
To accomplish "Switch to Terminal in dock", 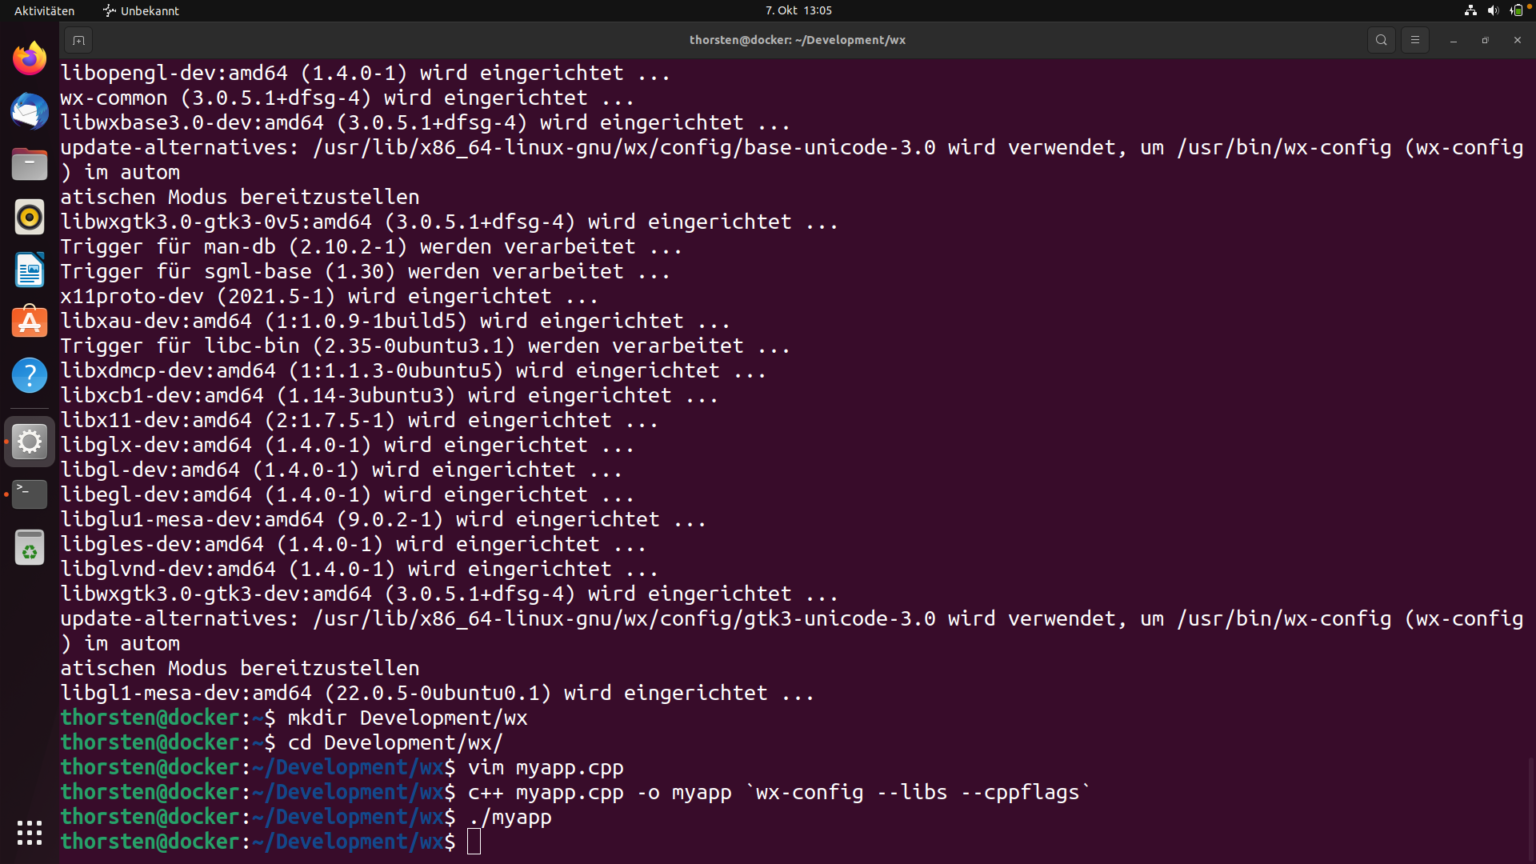I will pos(29,494).
